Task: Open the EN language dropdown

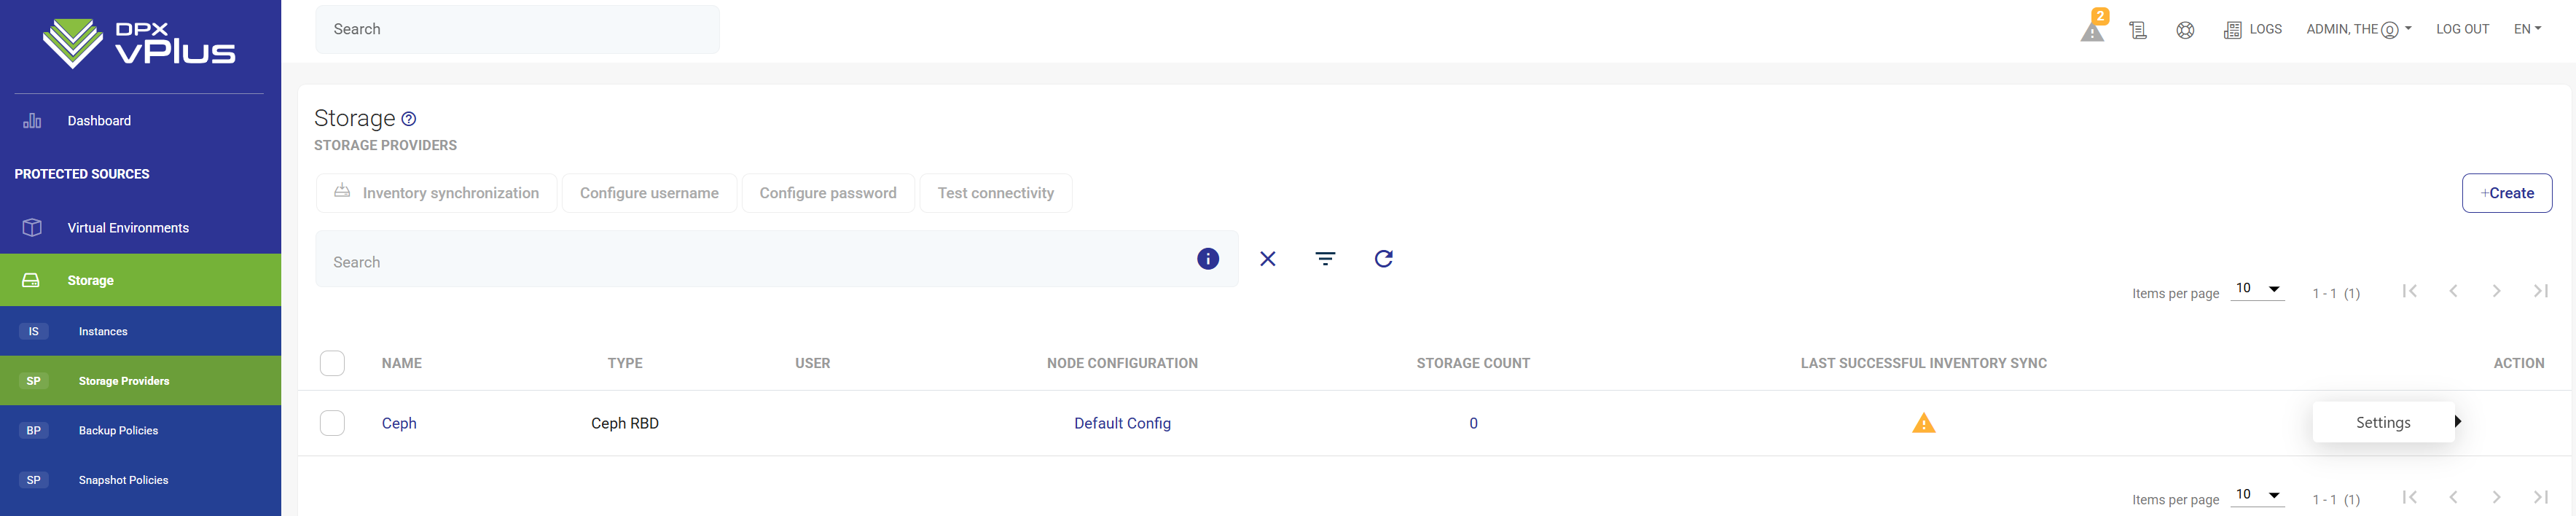Action: point(2527,29)
